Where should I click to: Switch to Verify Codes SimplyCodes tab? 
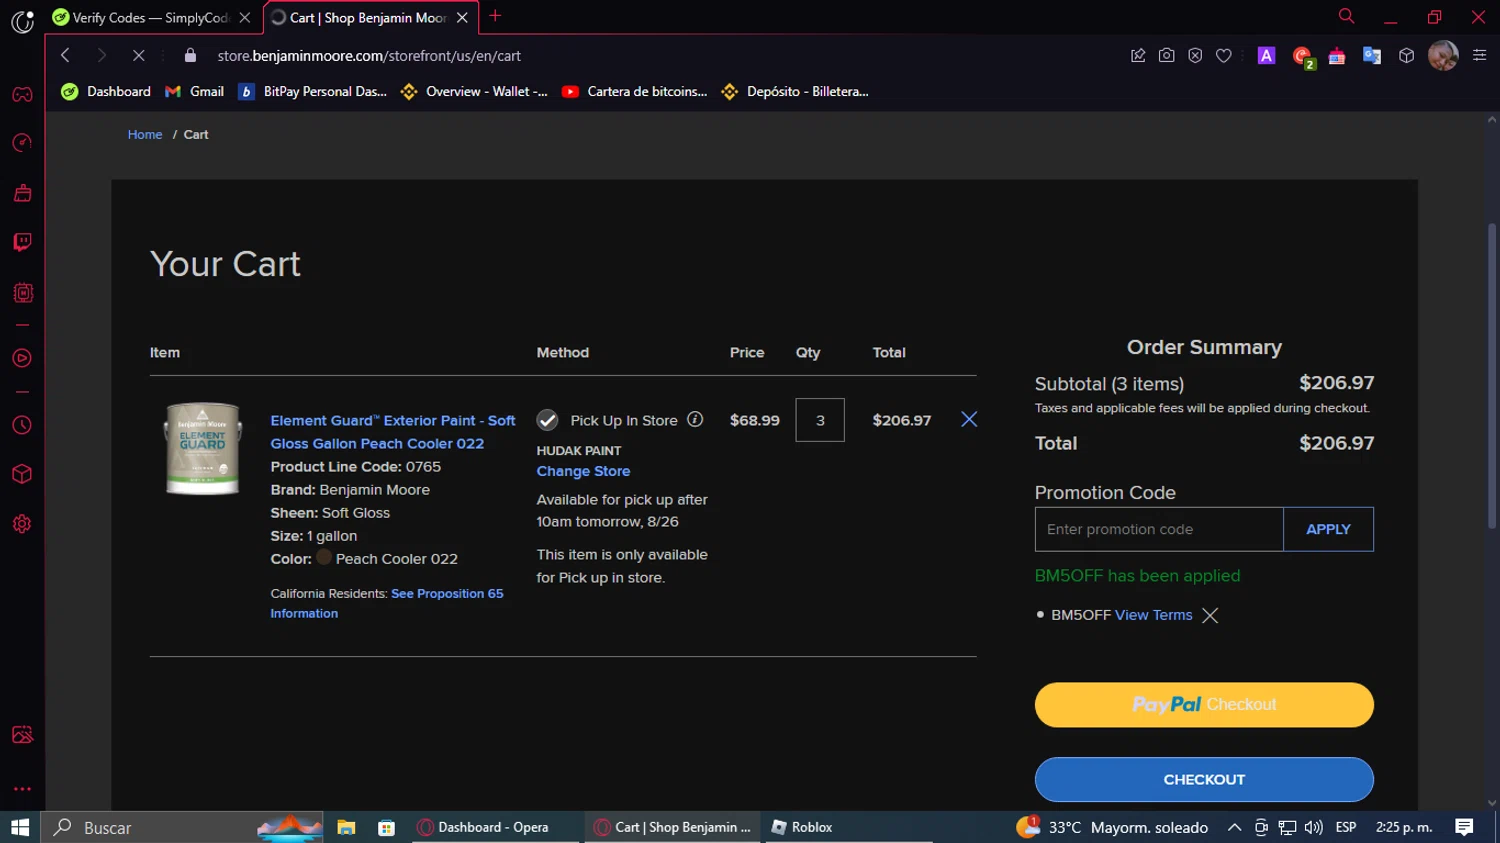[150, 18]
